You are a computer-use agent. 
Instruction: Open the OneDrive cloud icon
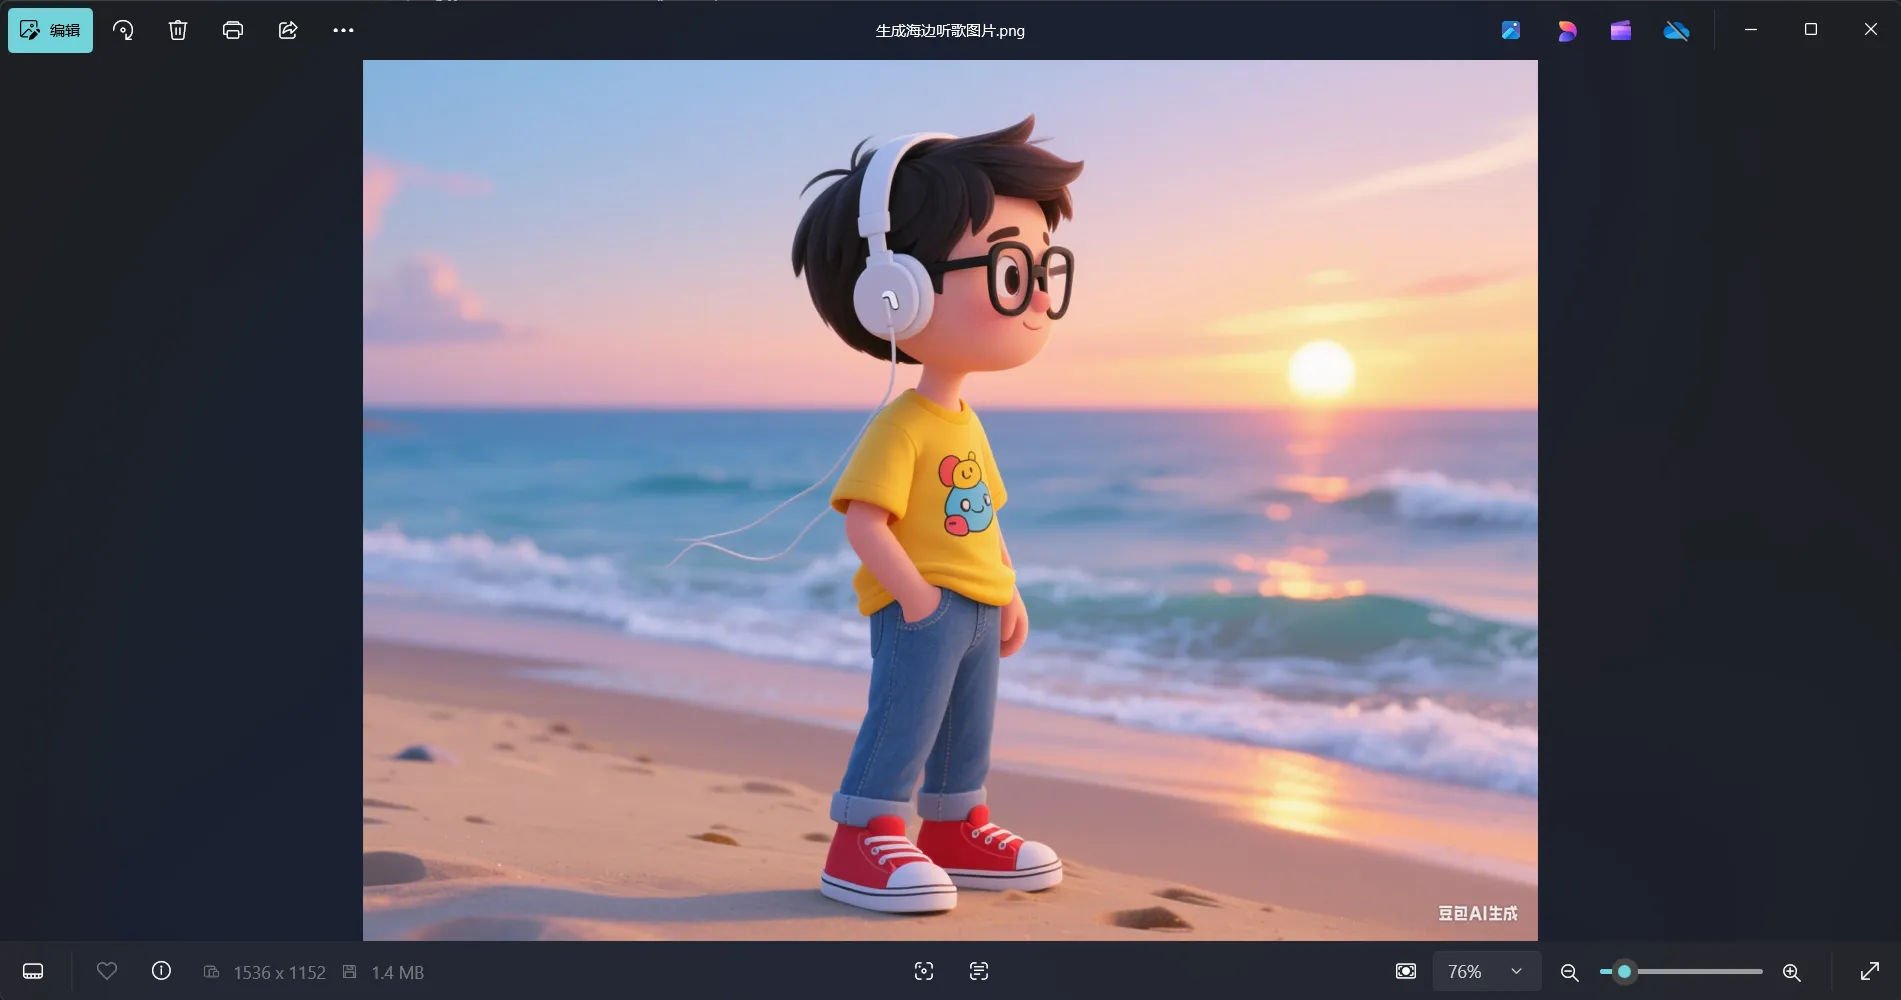pyautogui.click(x=1676, y=31)
